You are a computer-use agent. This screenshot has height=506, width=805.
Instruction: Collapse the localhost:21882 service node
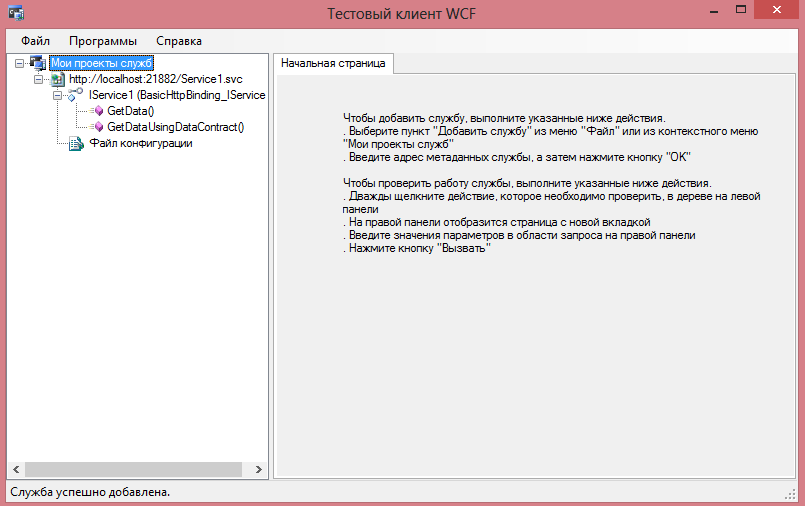click(x=39, y=80)
